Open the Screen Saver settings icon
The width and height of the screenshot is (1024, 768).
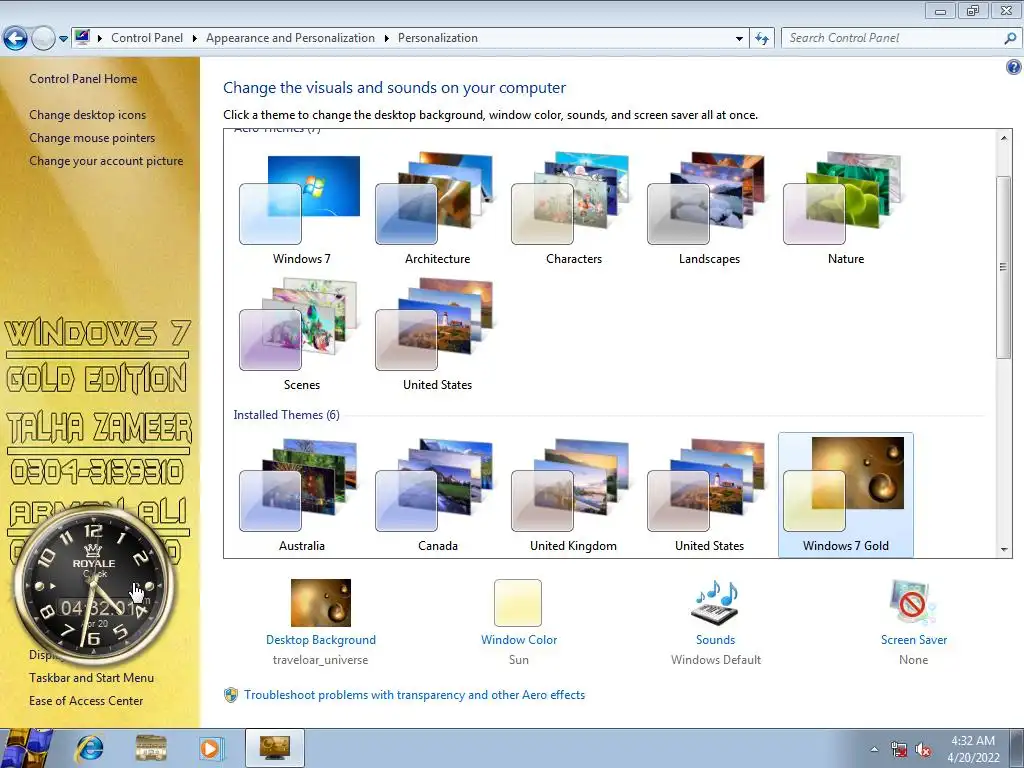(x=913, y=602)
